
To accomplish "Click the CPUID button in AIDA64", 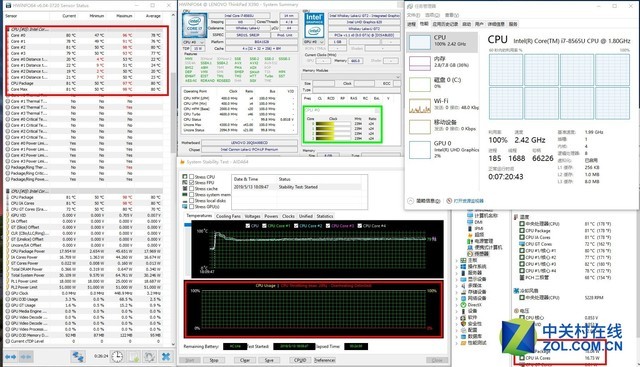I will [x=300, y=360].
